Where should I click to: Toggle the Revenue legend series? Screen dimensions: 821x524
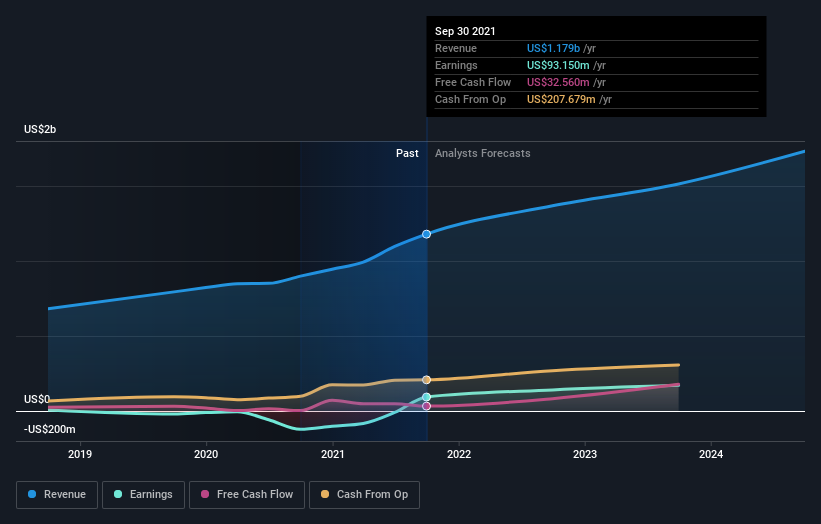[x=57, y=495]
